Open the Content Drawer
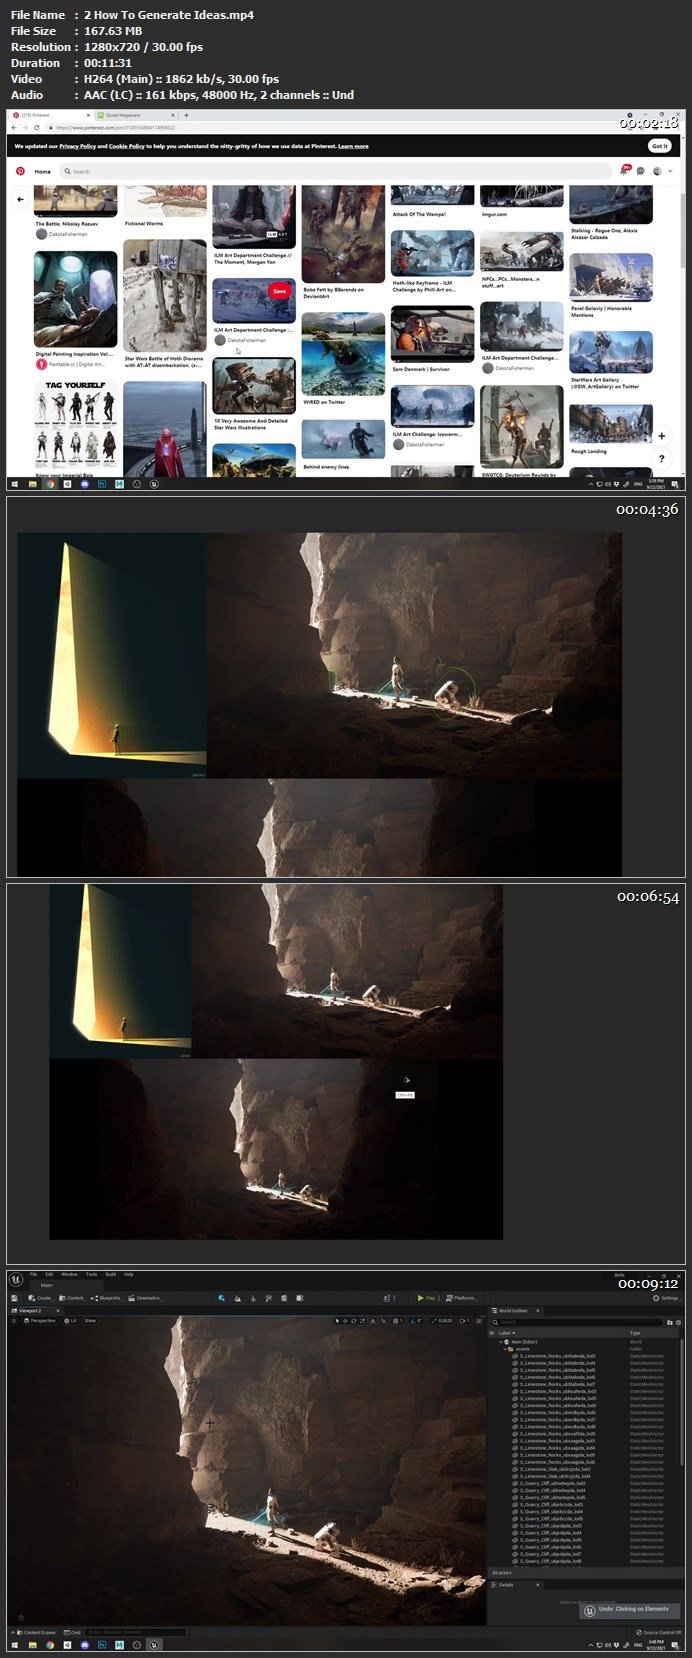The height and width of the screenshot is (1658, 692). click(36, 1632)
